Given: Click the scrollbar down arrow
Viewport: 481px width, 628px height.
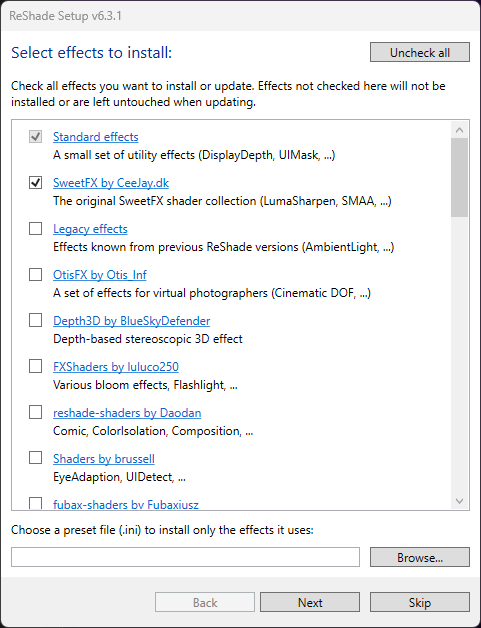Looking at the screenshot, I should (459, 501).
